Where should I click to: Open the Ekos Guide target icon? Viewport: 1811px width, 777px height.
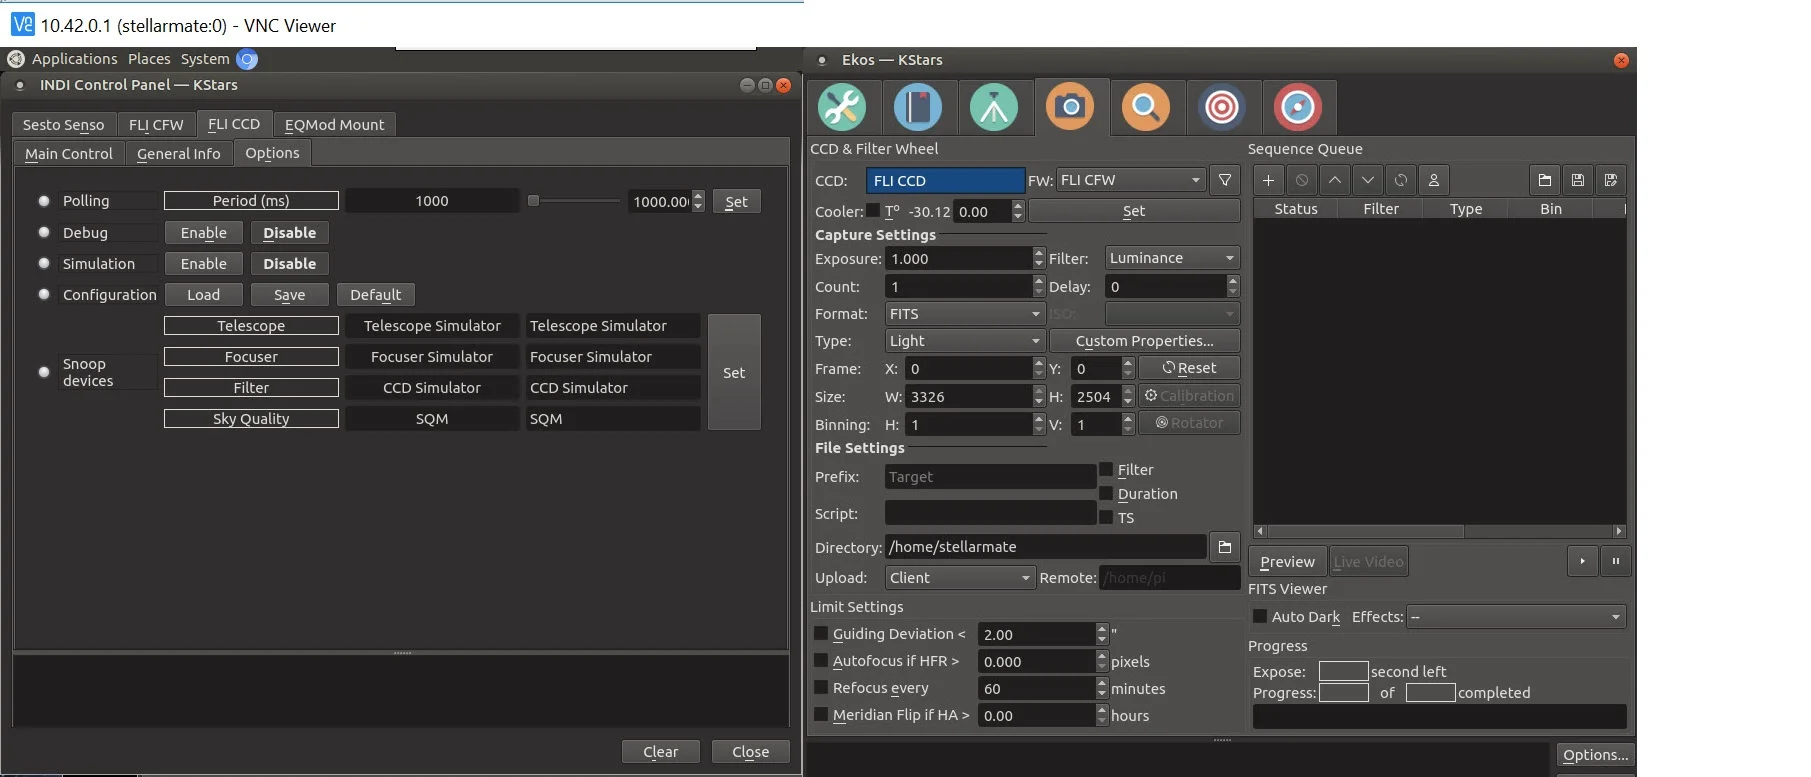[x=1298, y=107]
